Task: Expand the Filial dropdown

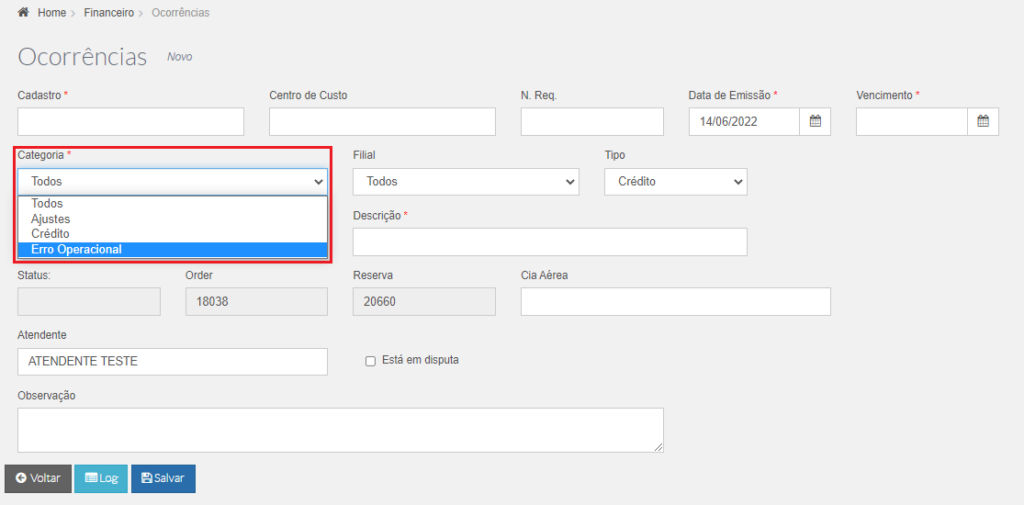Action: pos(466,182)
